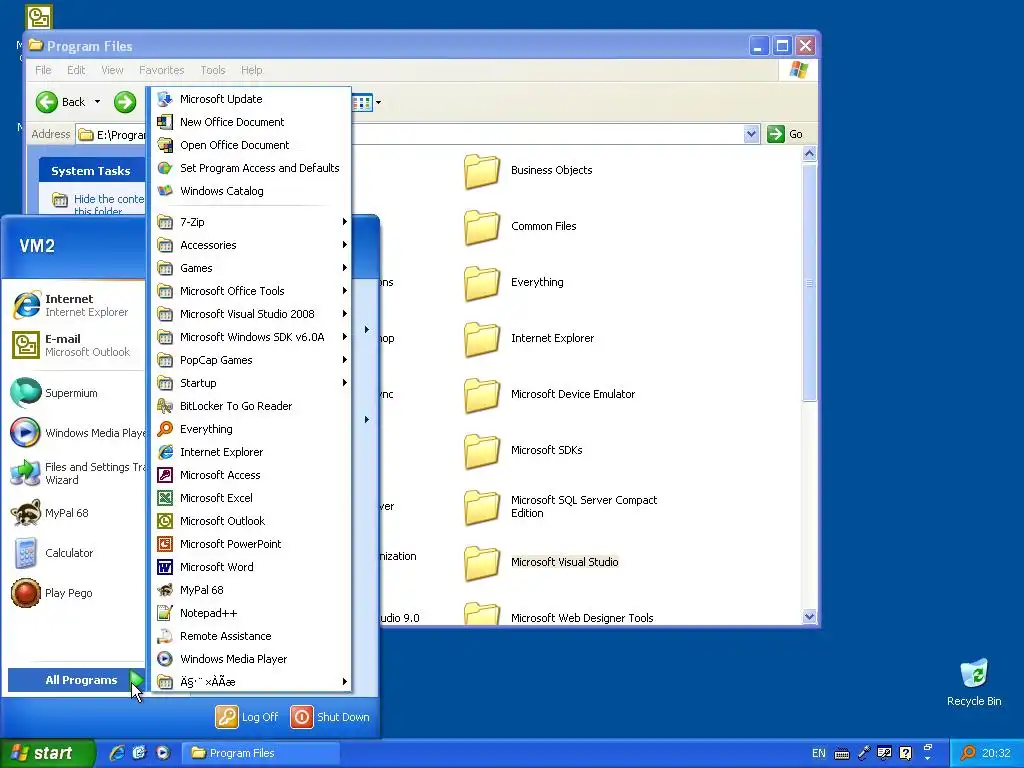Click the Everything search tray icon

968,753
